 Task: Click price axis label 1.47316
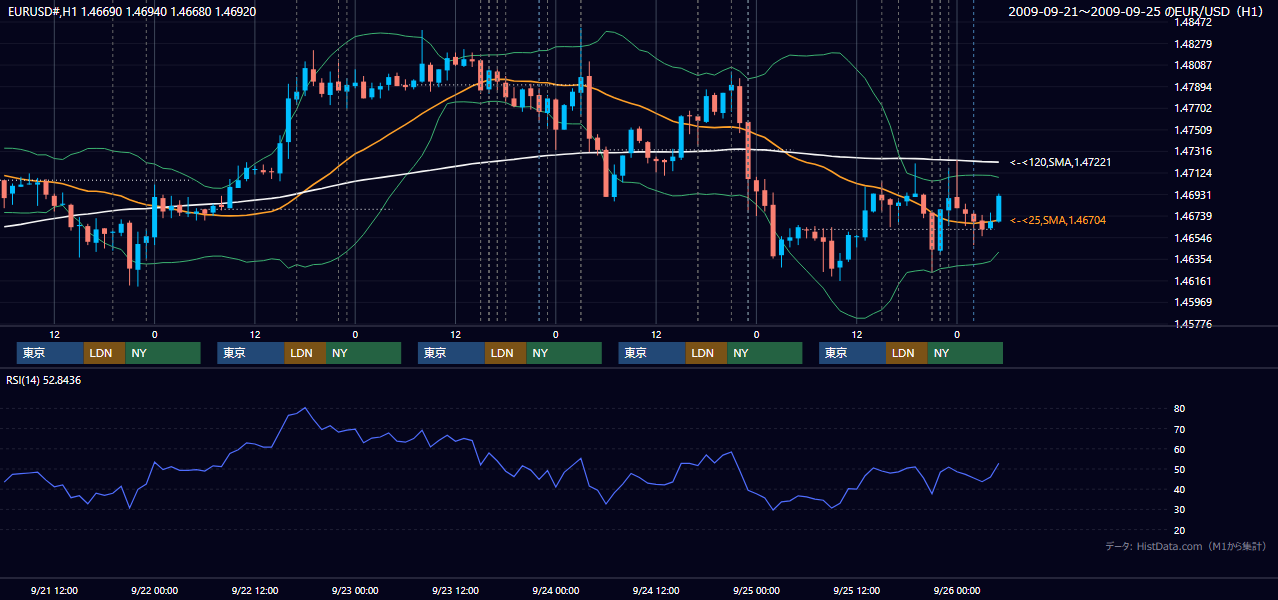1193,151
